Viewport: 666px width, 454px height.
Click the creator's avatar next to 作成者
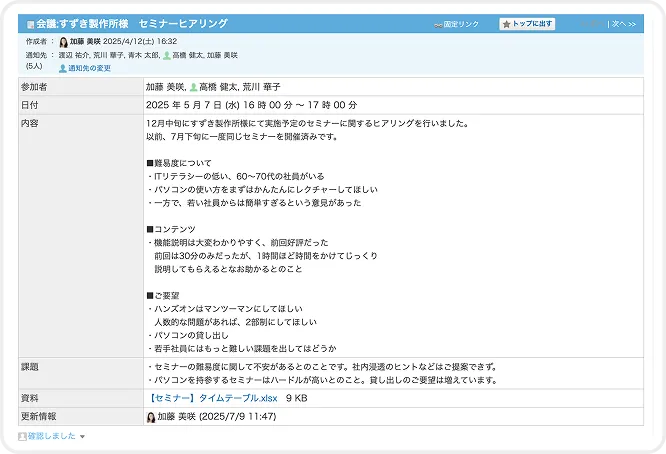(x=64, y=42)
